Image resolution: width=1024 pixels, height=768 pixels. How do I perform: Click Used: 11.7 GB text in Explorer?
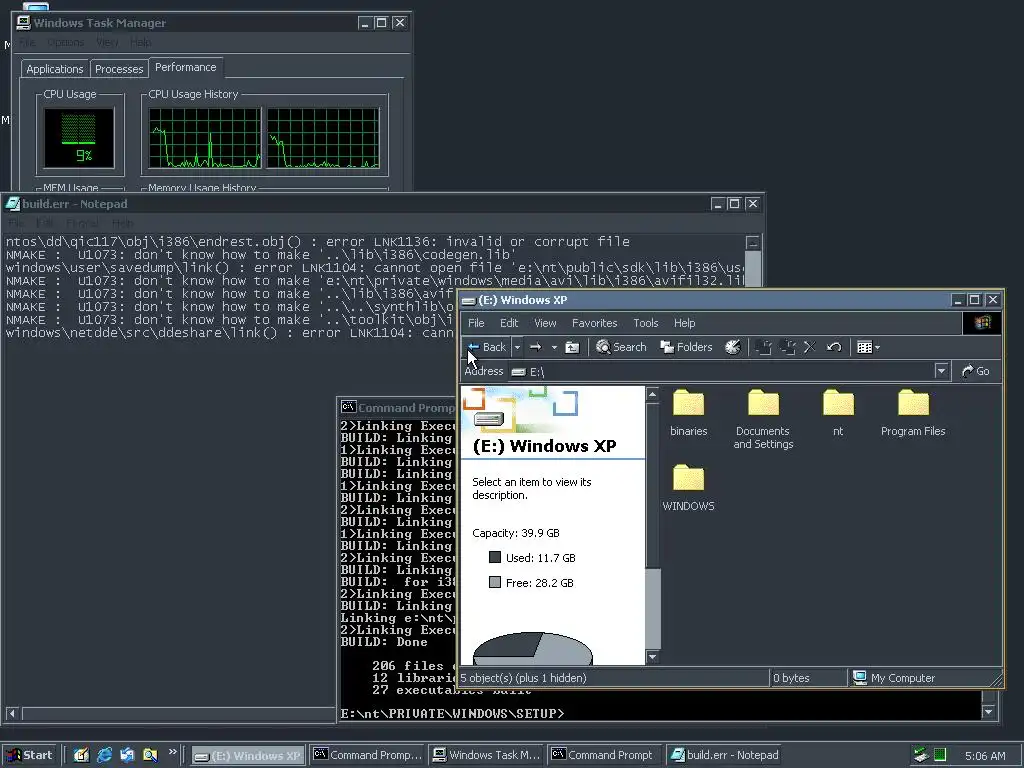tap(541, 558)
